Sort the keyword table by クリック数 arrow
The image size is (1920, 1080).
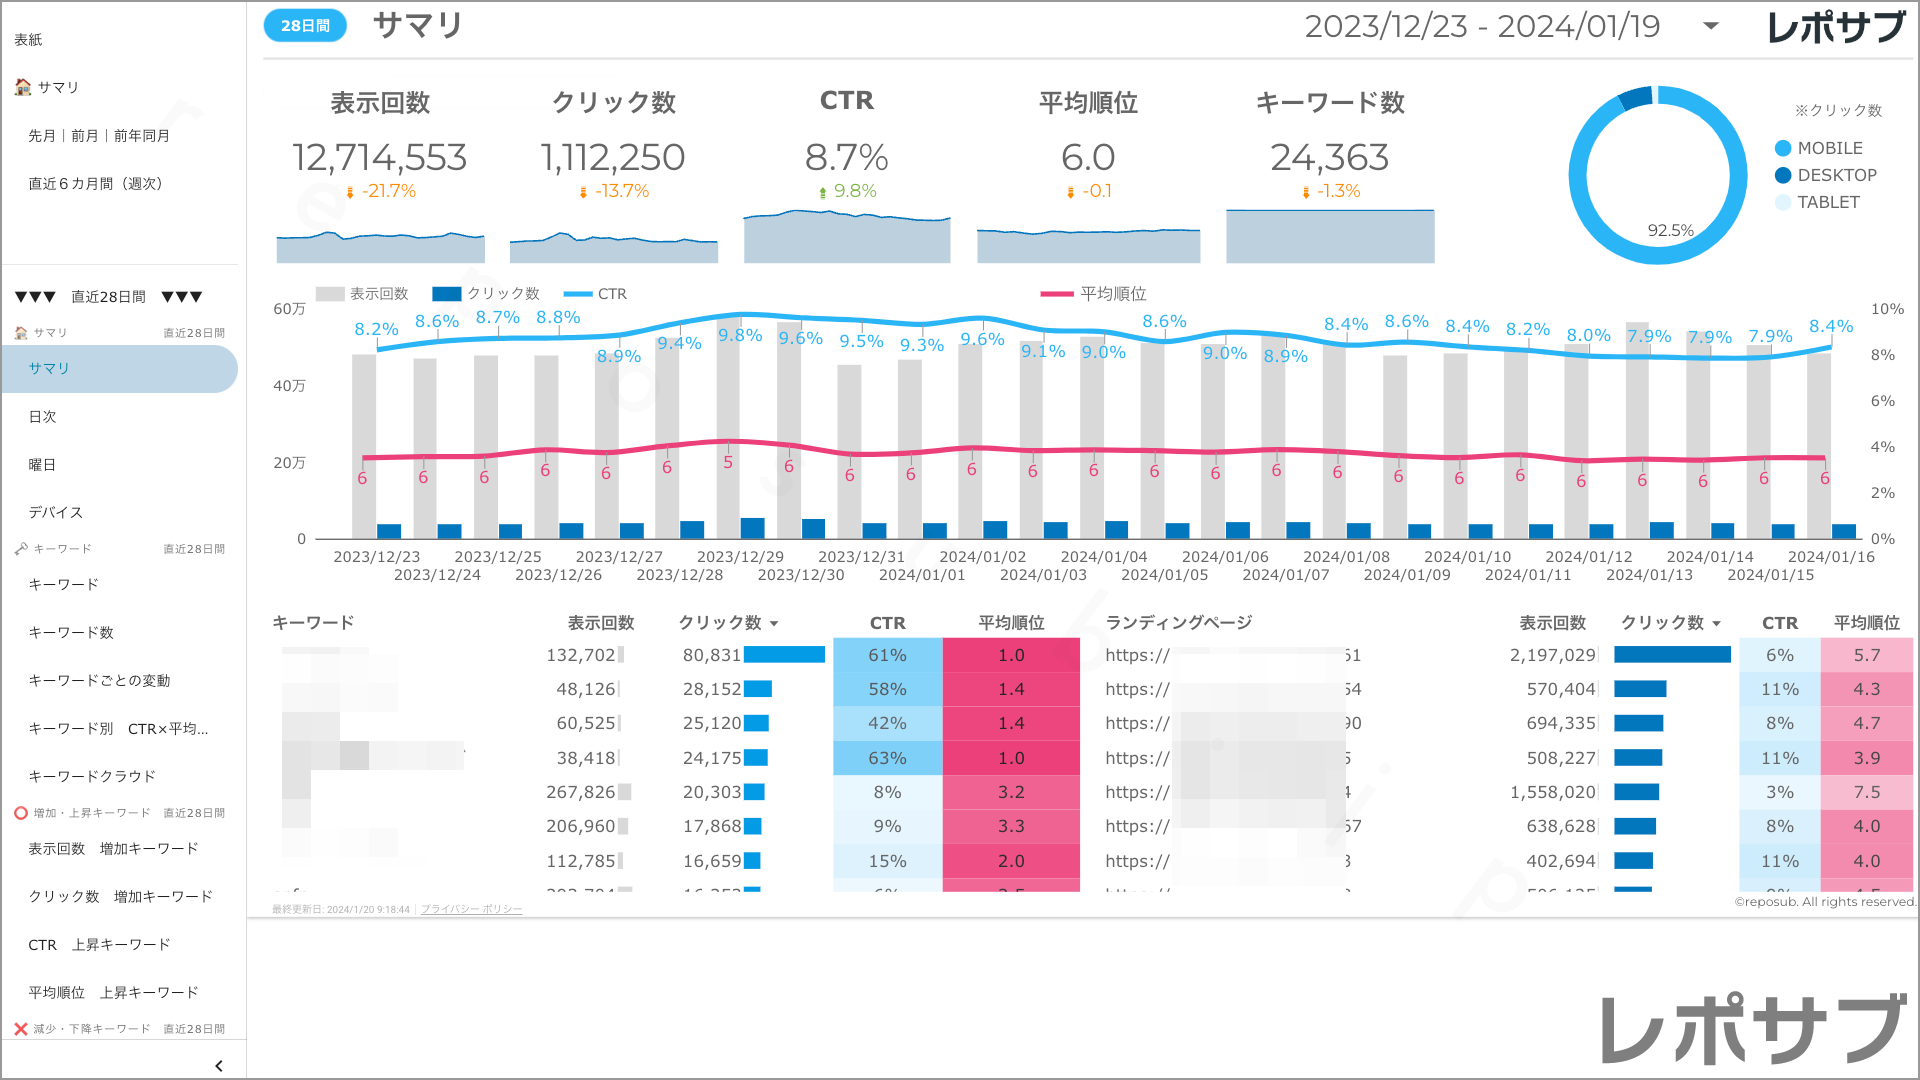click(774, 624)
